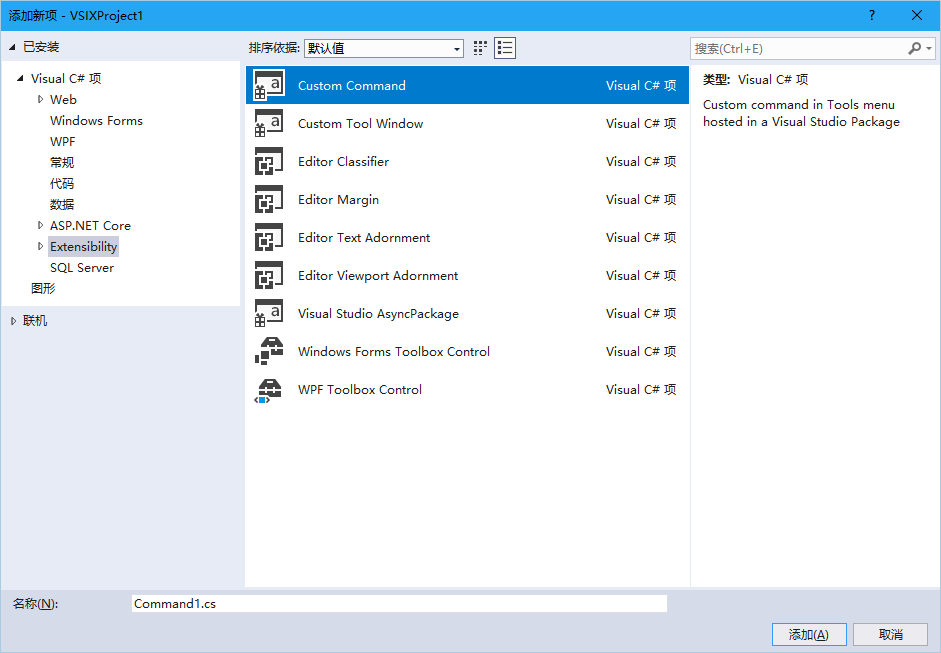Click the 已安装 section label

(x=41, y=47)
